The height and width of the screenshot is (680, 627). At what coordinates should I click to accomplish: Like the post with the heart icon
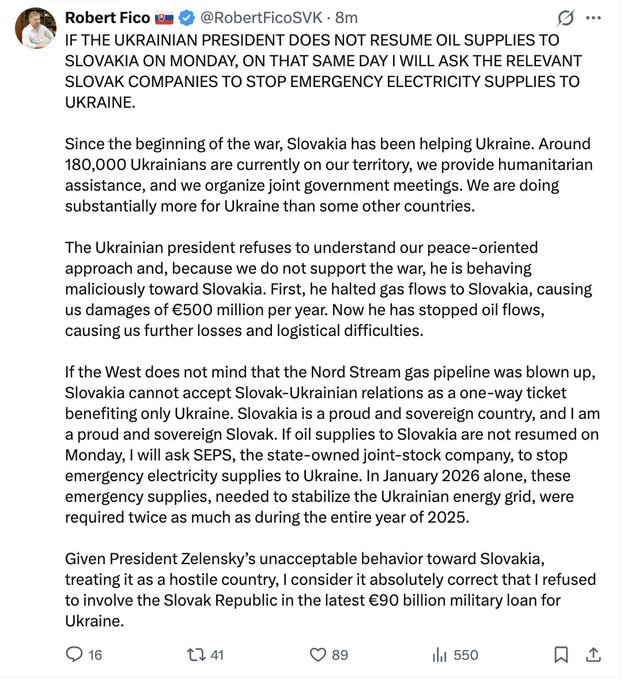[x=317, y=655]
